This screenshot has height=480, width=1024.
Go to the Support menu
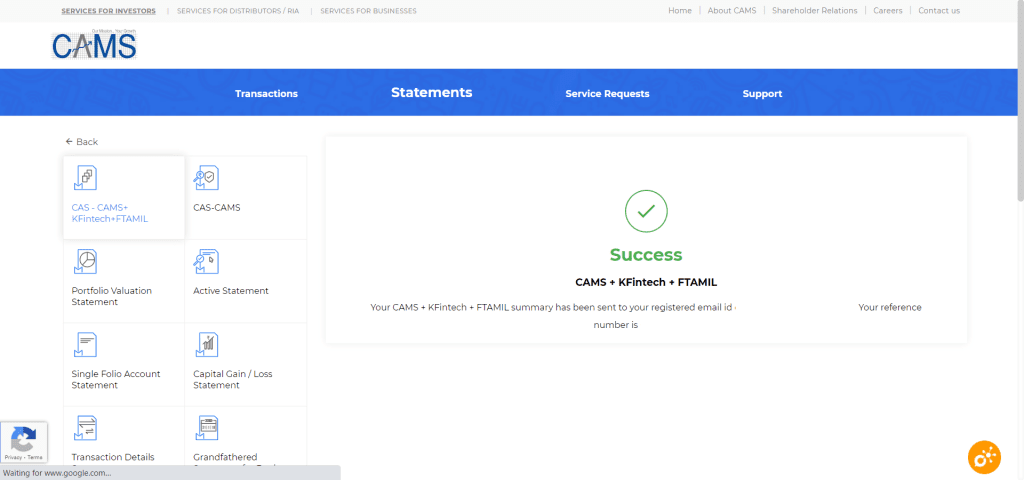[762, 93]
